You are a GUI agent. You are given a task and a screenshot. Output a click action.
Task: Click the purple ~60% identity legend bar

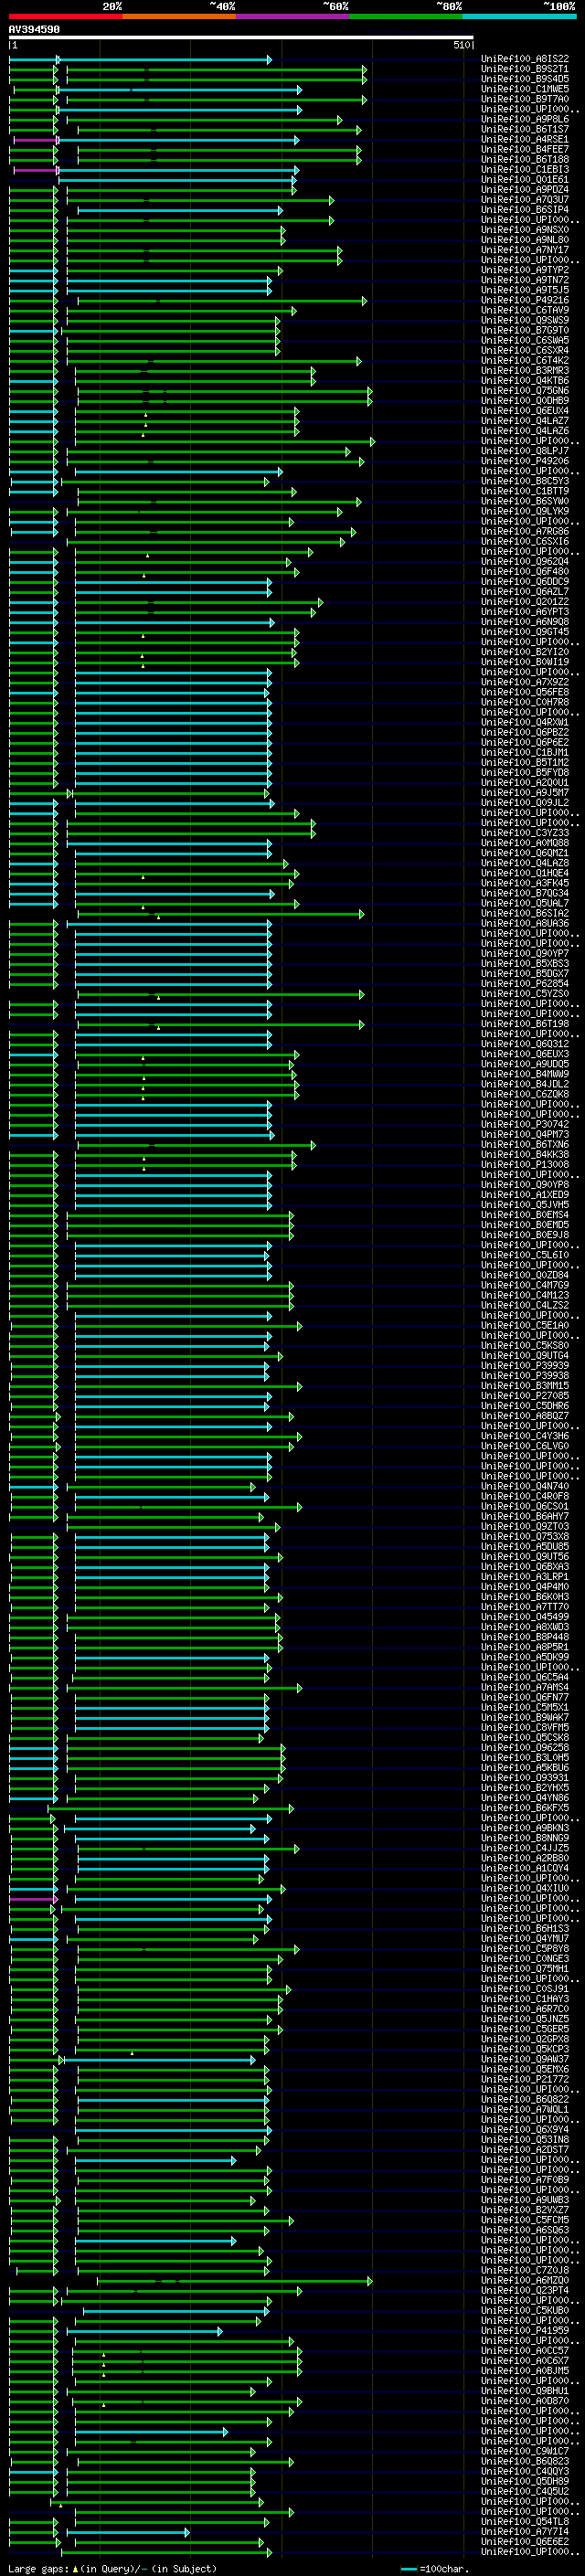click(293, 17)
